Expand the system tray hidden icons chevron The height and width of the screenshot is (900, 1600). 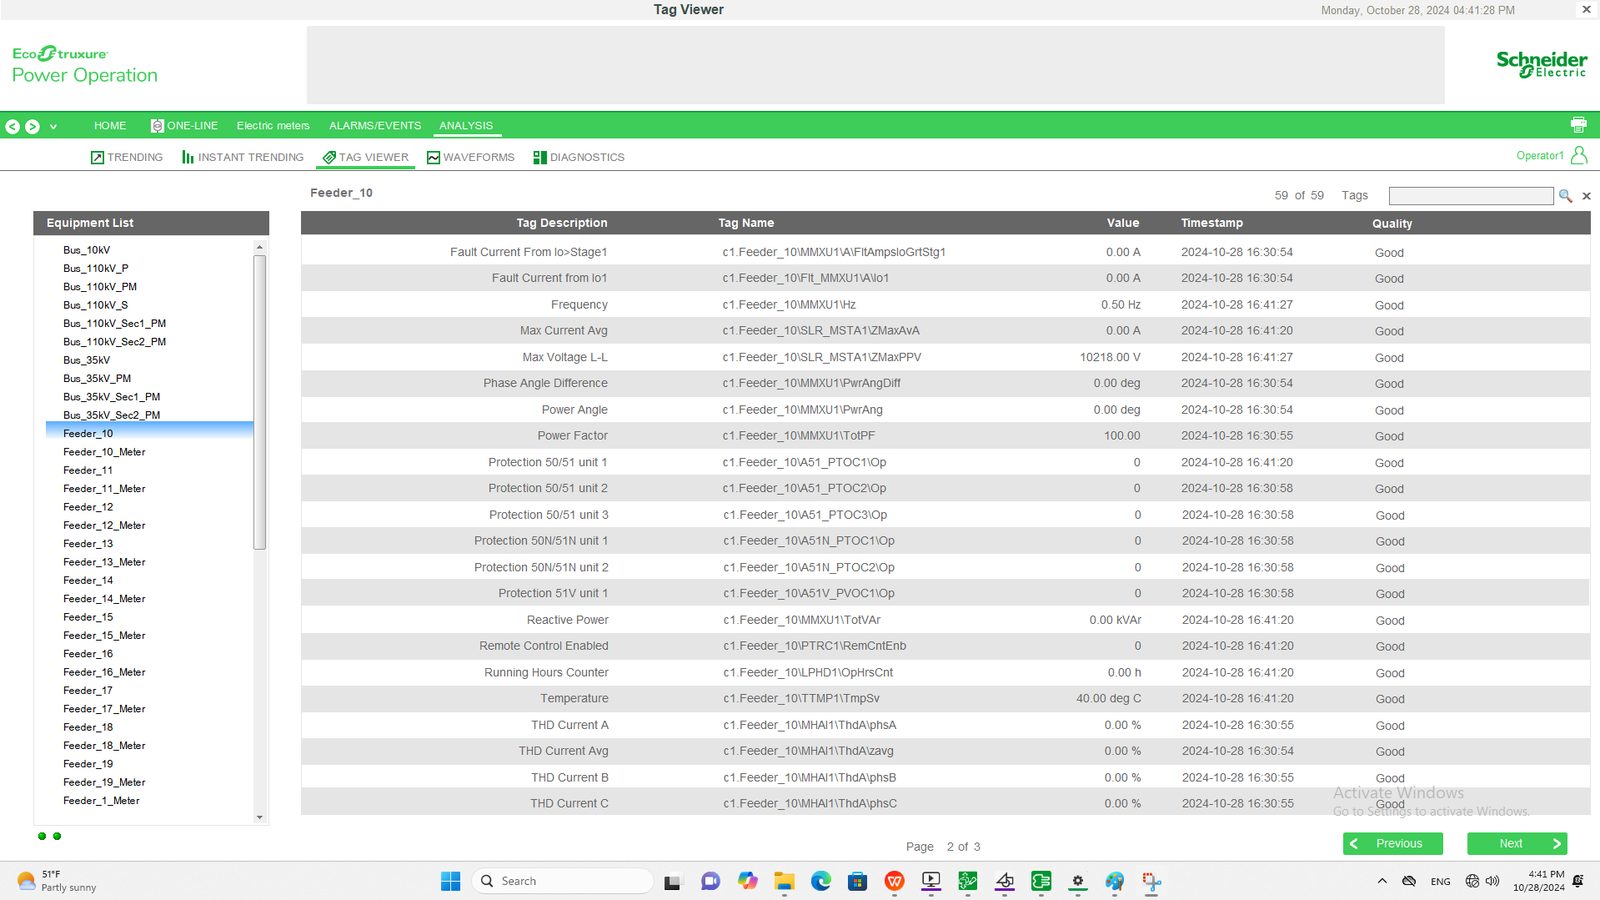click(1382, 881)
